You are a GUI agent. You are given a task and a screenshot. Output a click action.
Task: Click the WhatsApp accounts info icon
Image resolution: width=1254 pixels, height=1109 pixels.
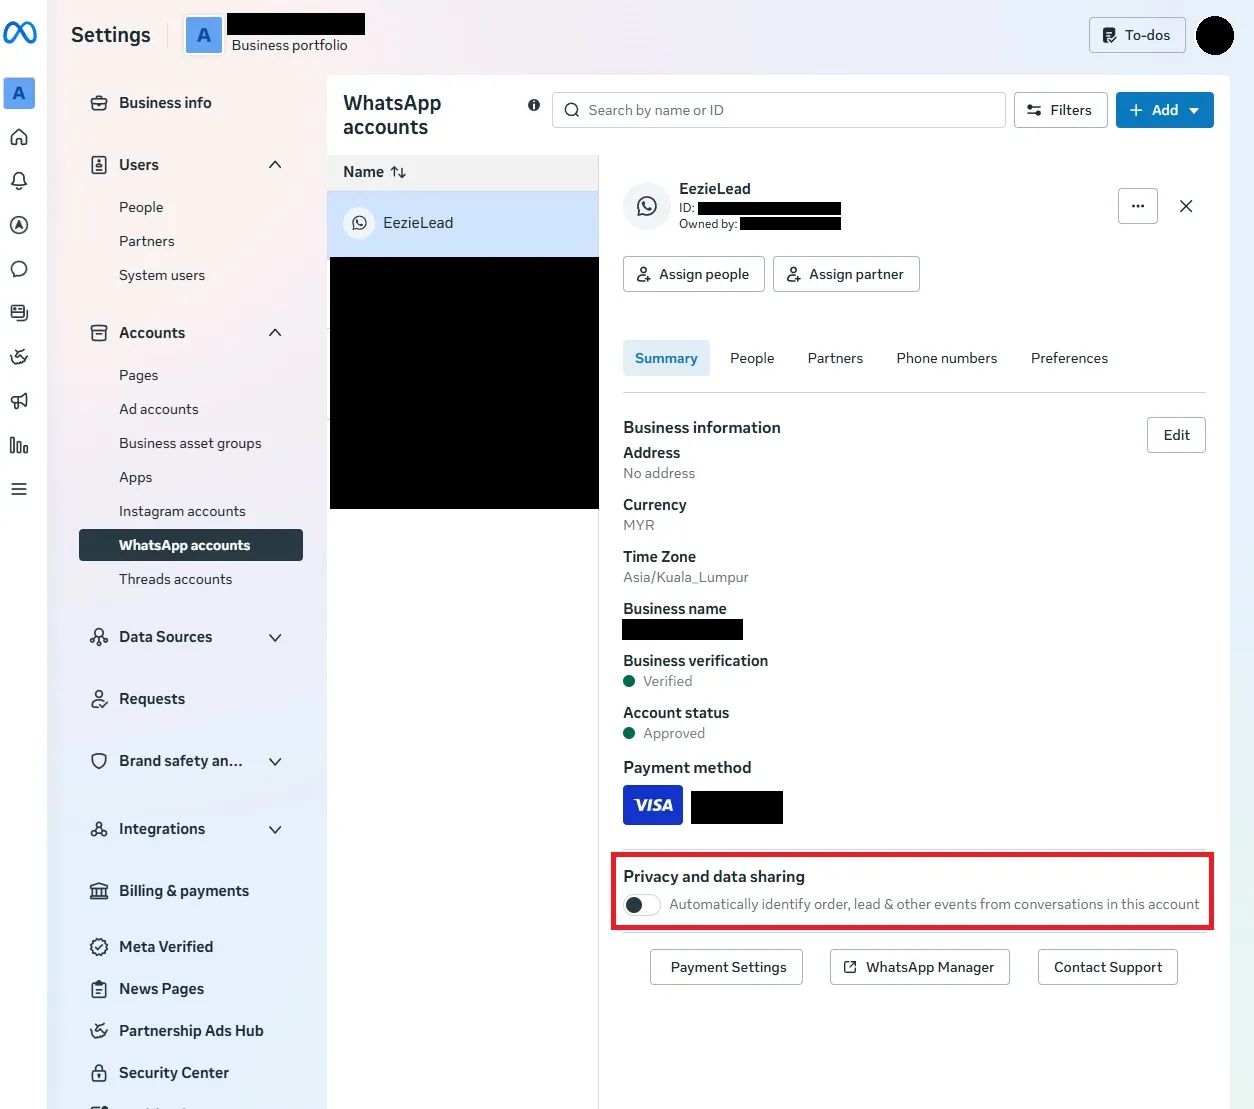click(534, 105)
